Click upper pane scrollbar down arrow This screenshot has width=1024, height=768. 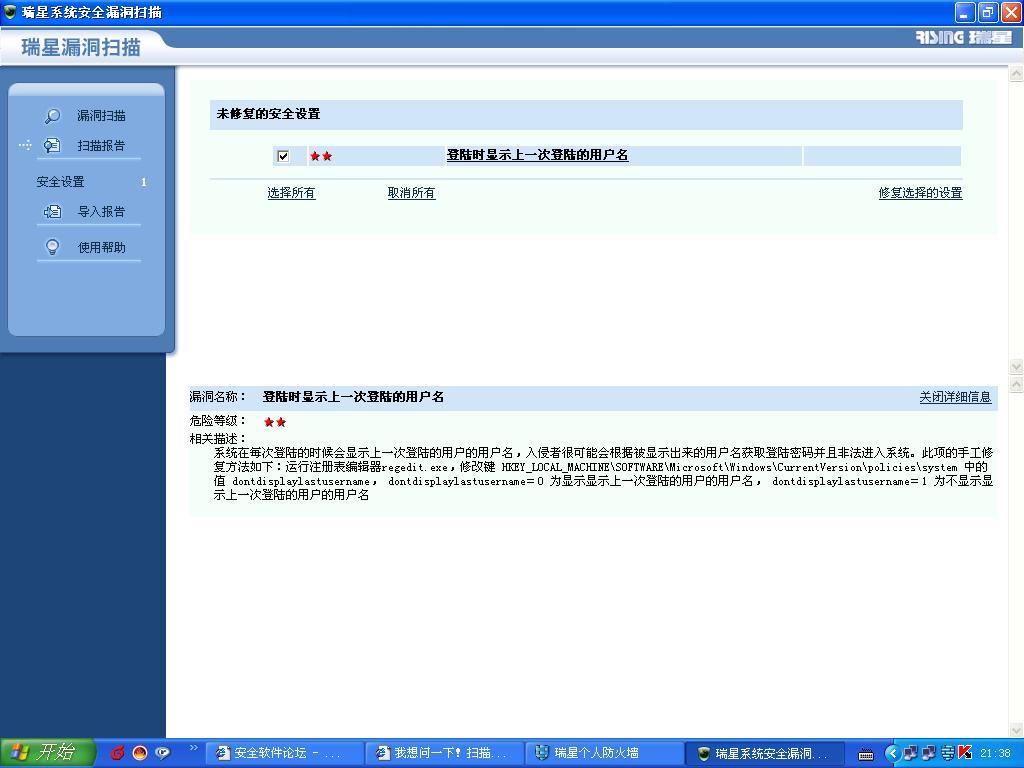[x=1016, y=366]
